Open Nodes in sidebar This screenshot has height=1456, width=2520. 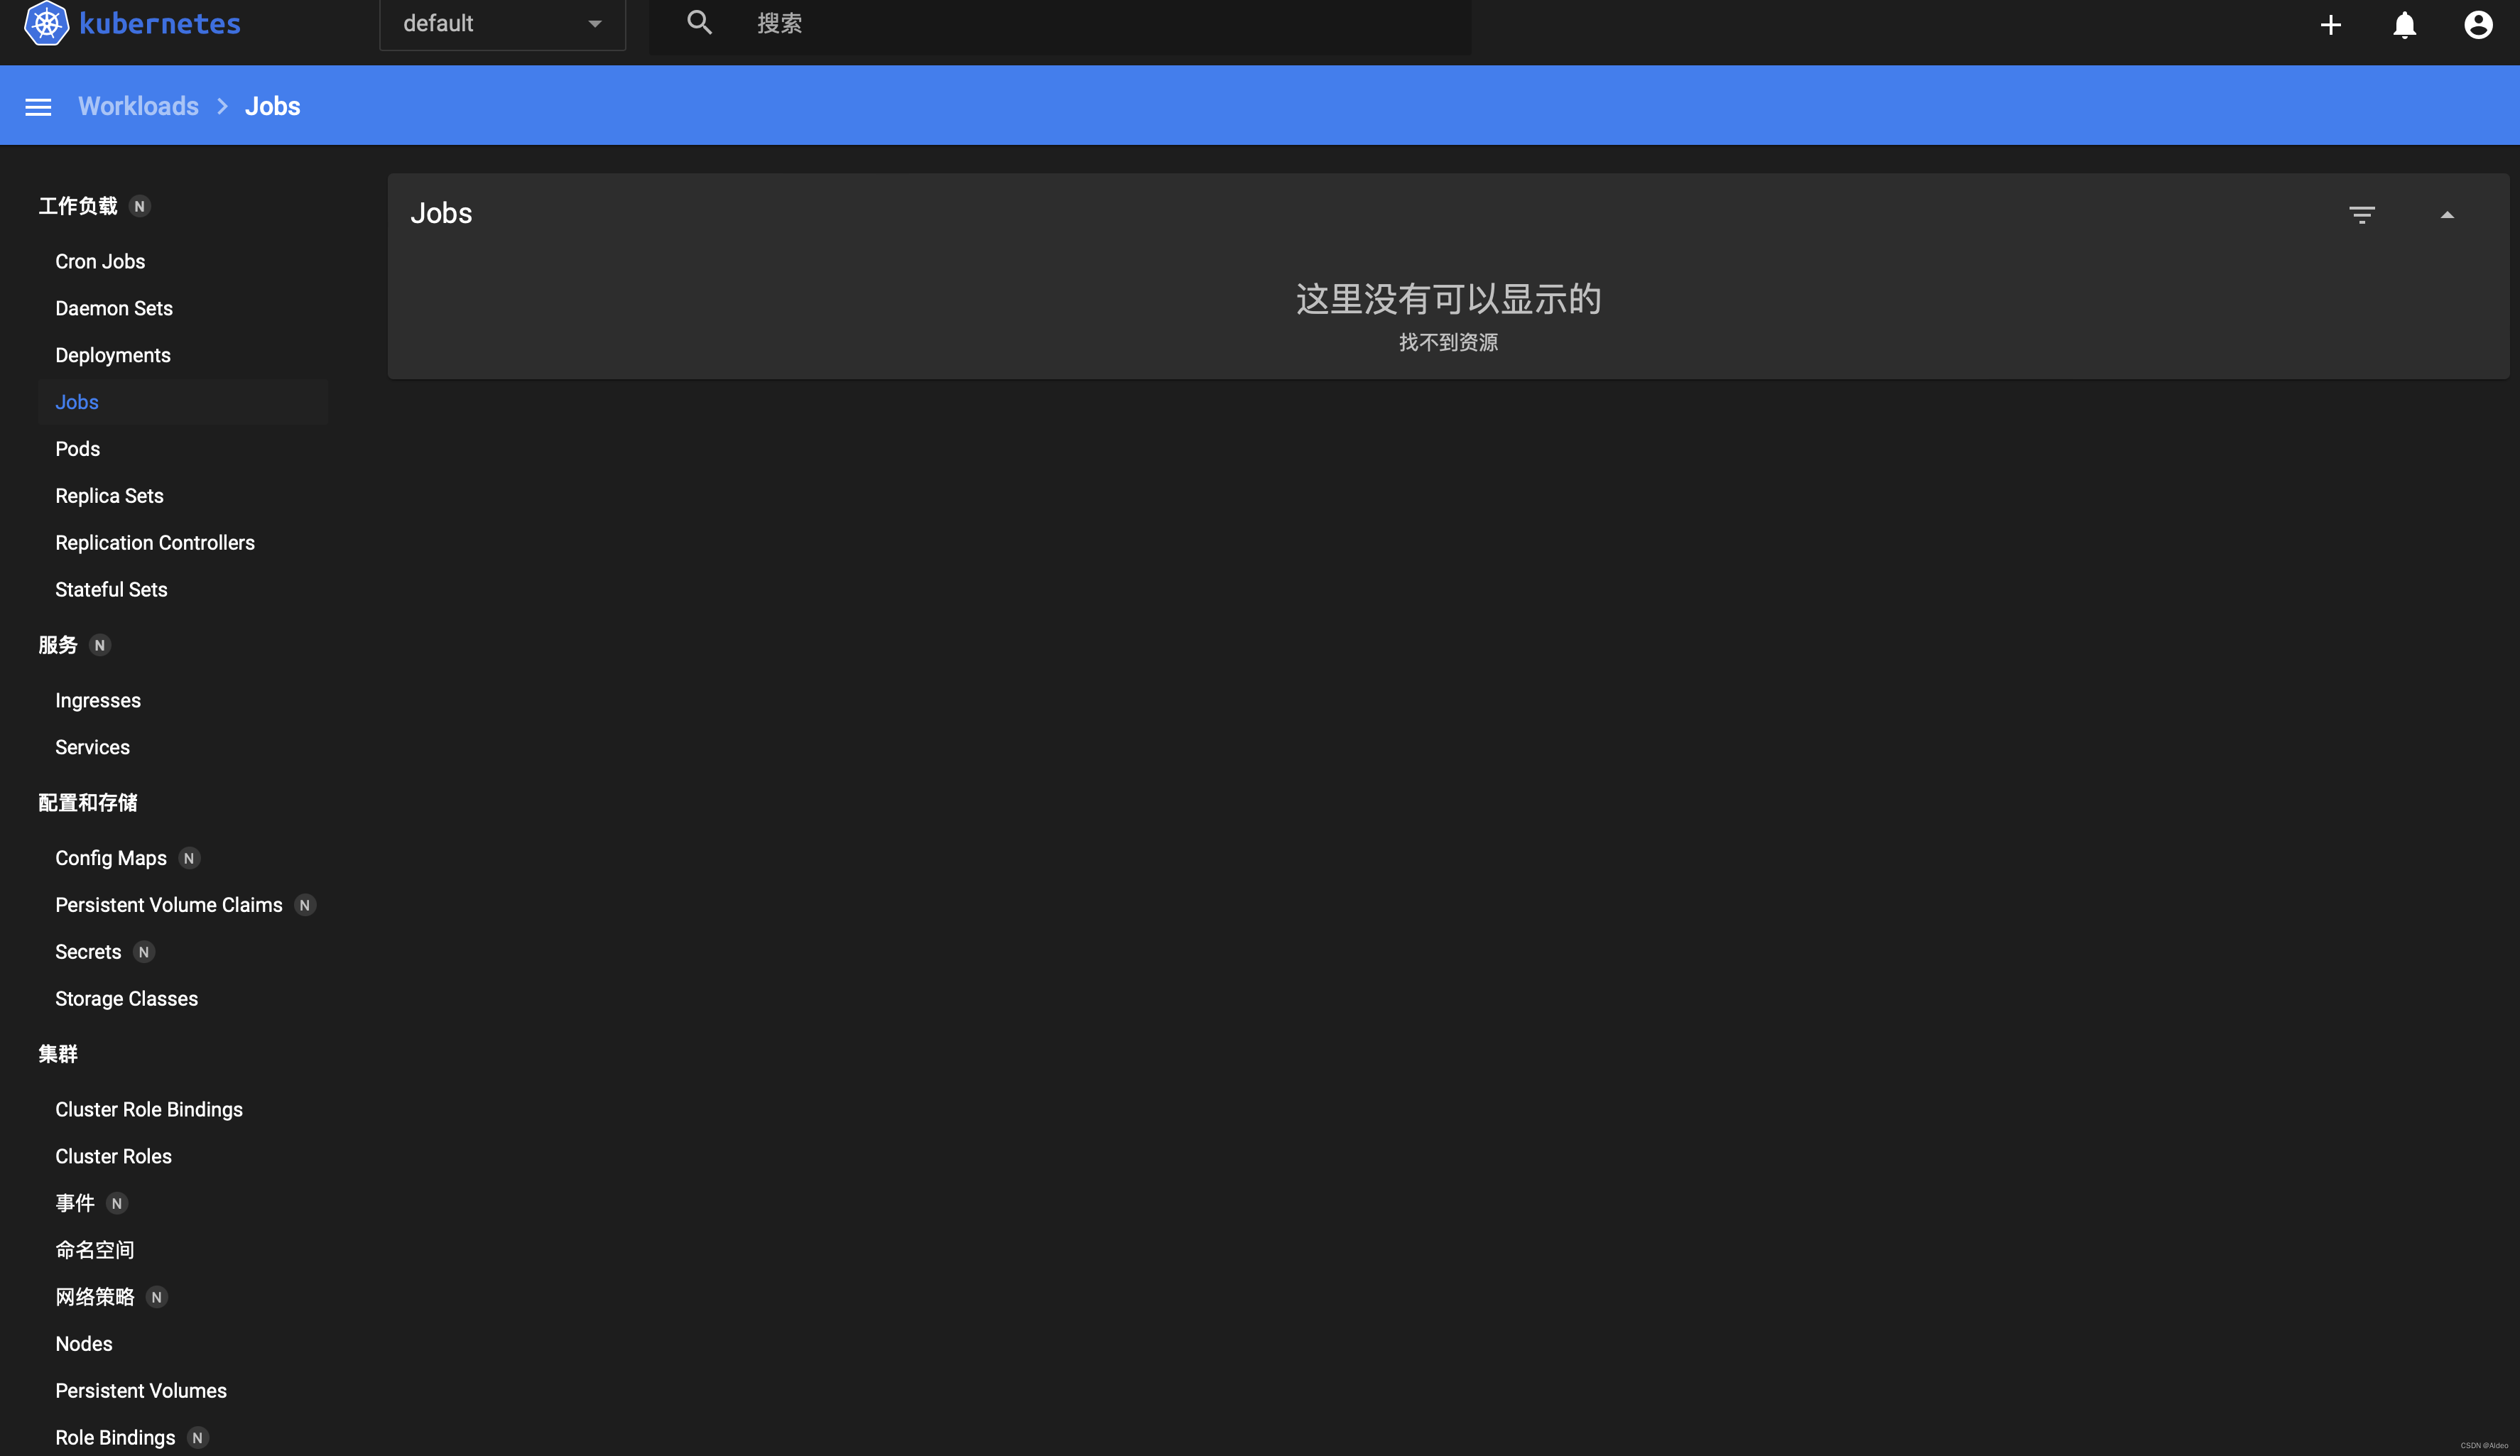click(84, 1344)
